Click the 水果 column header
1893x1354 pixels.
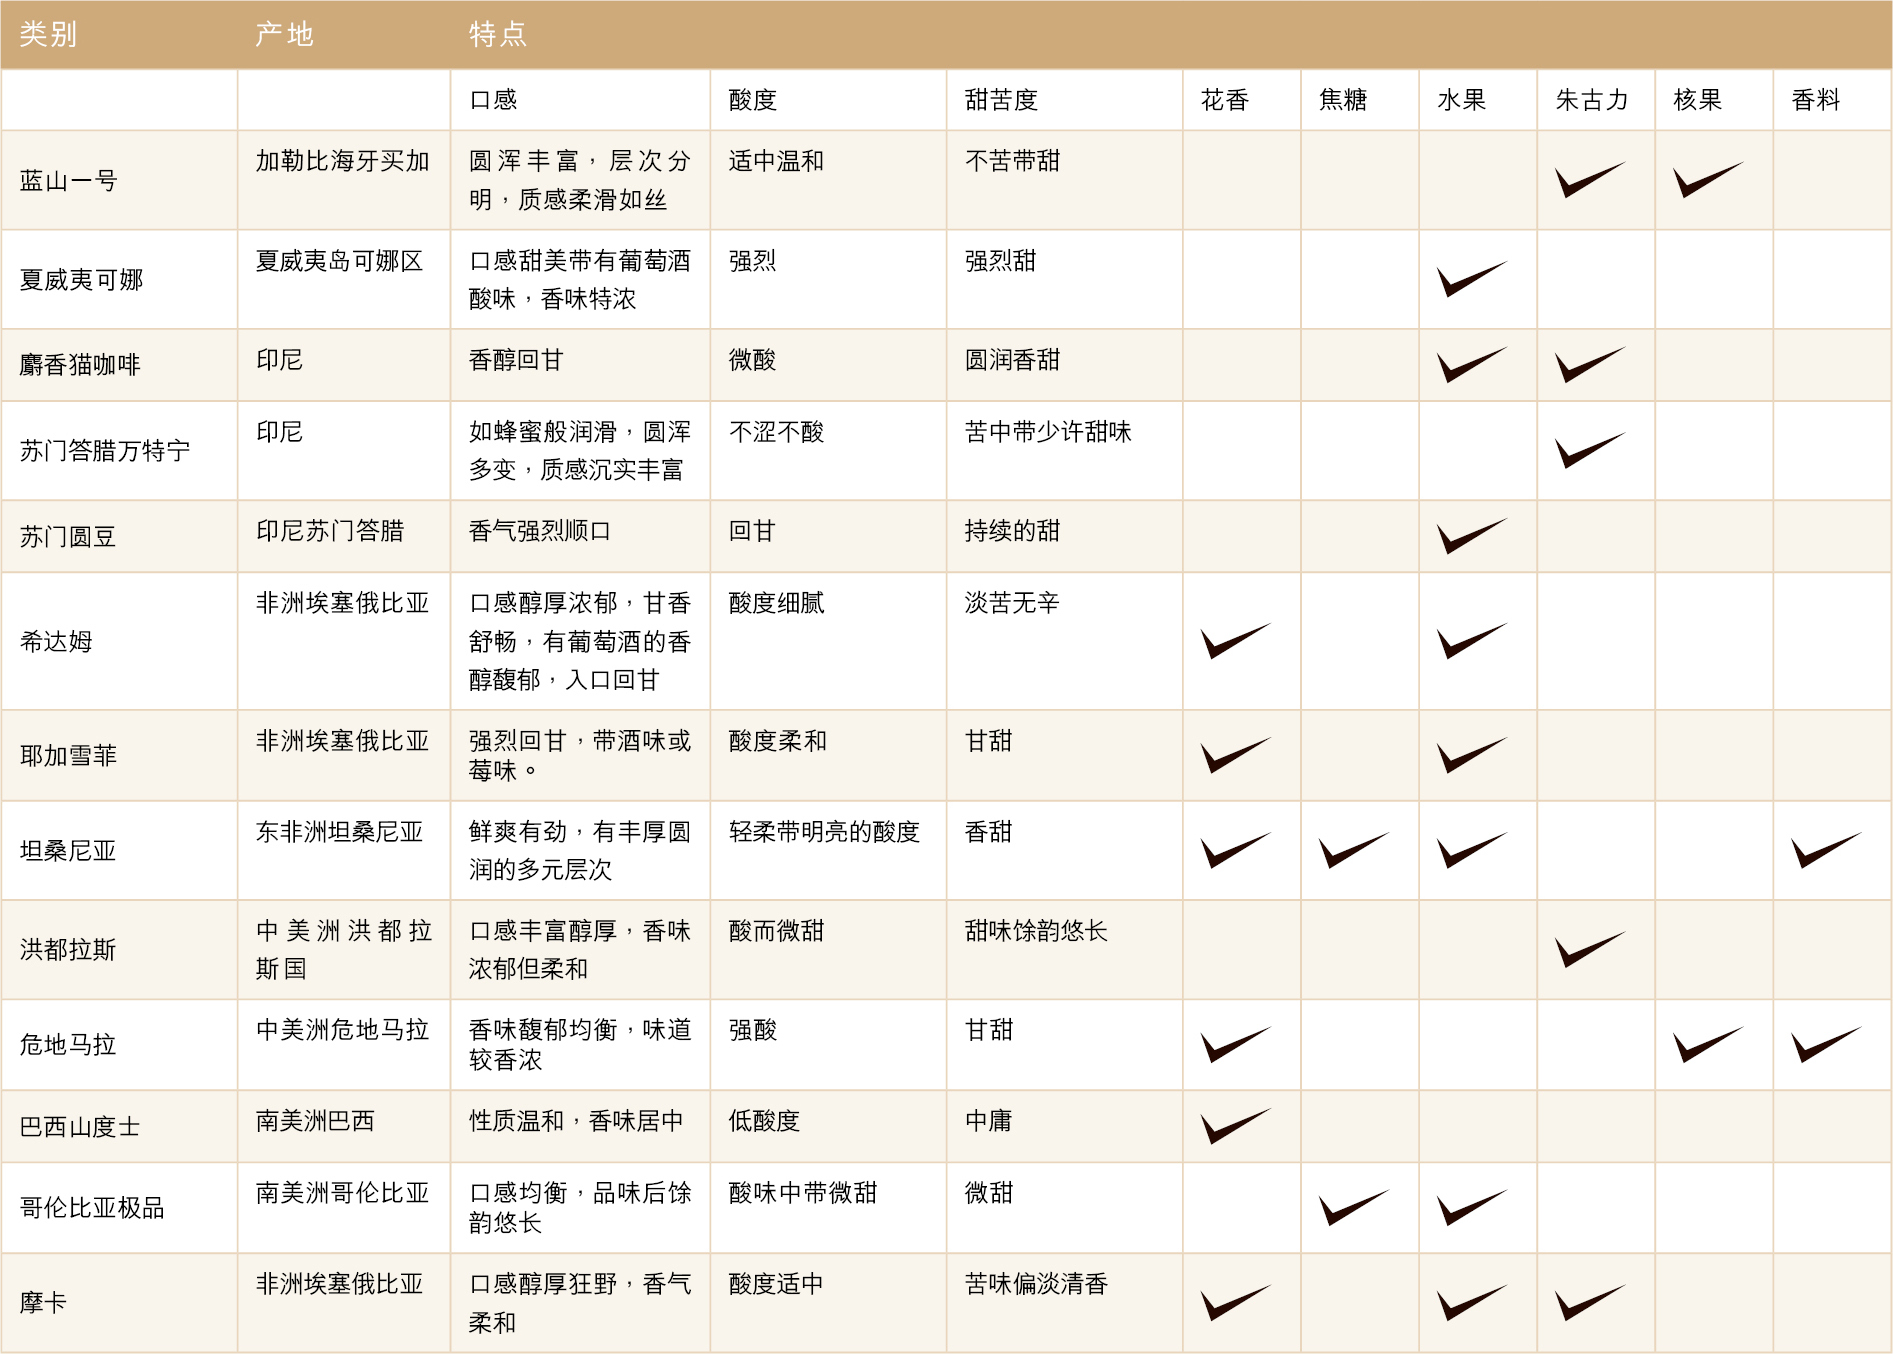click(x=1461, y=100)
